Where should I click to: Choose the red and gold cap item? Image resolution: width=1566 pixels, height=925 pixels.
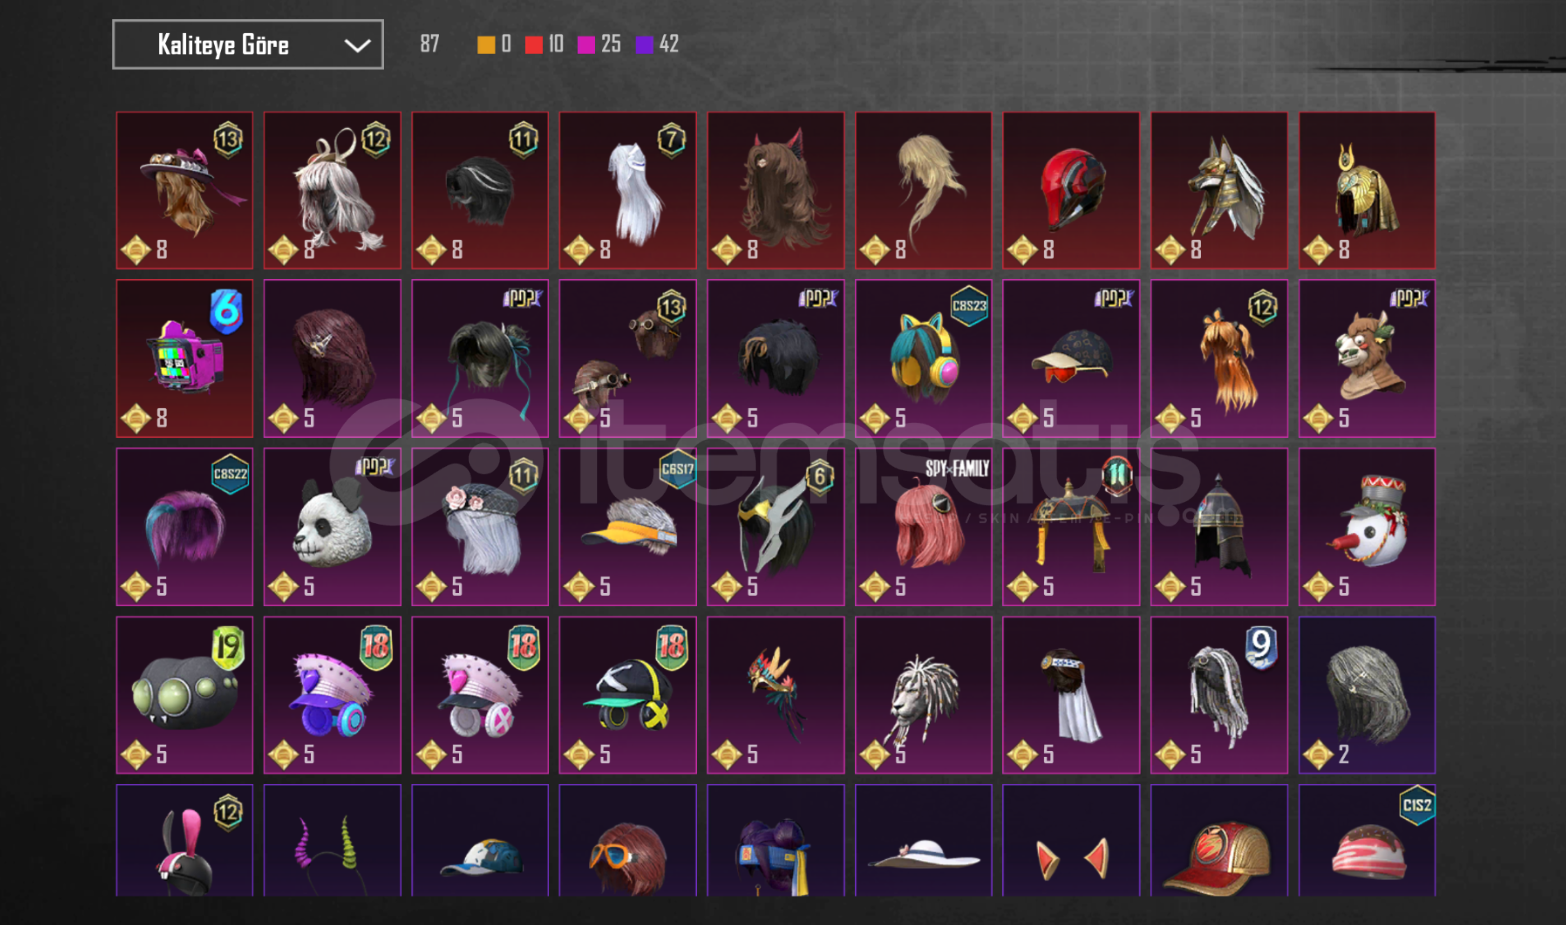pyautogui.click(x=1219, y=840)
